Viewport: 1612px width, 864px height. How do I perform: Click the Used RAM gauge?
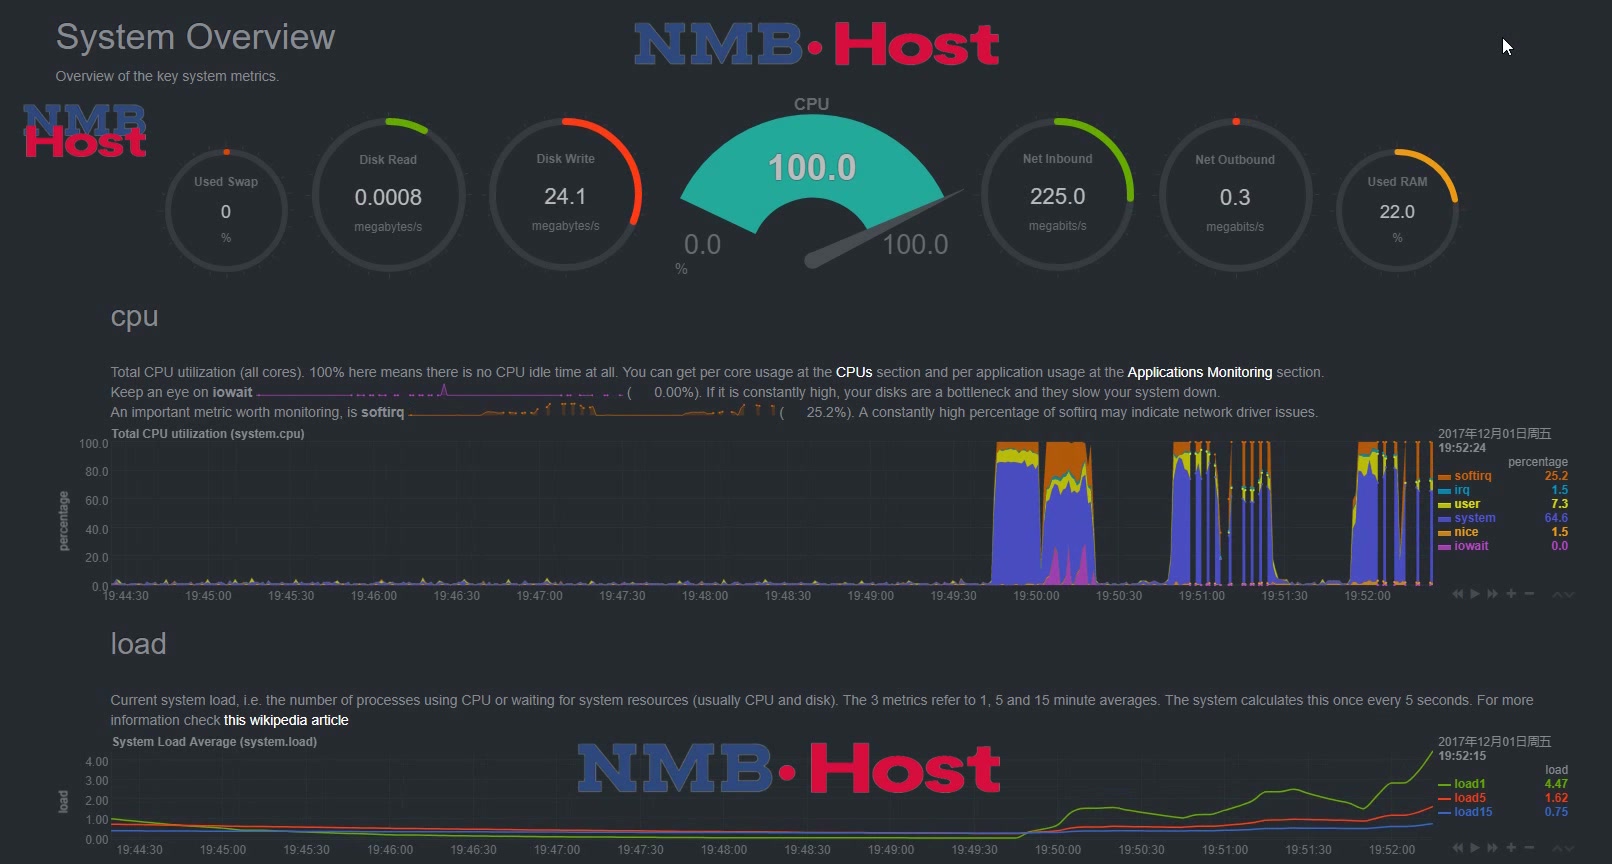click(1397, 209)
